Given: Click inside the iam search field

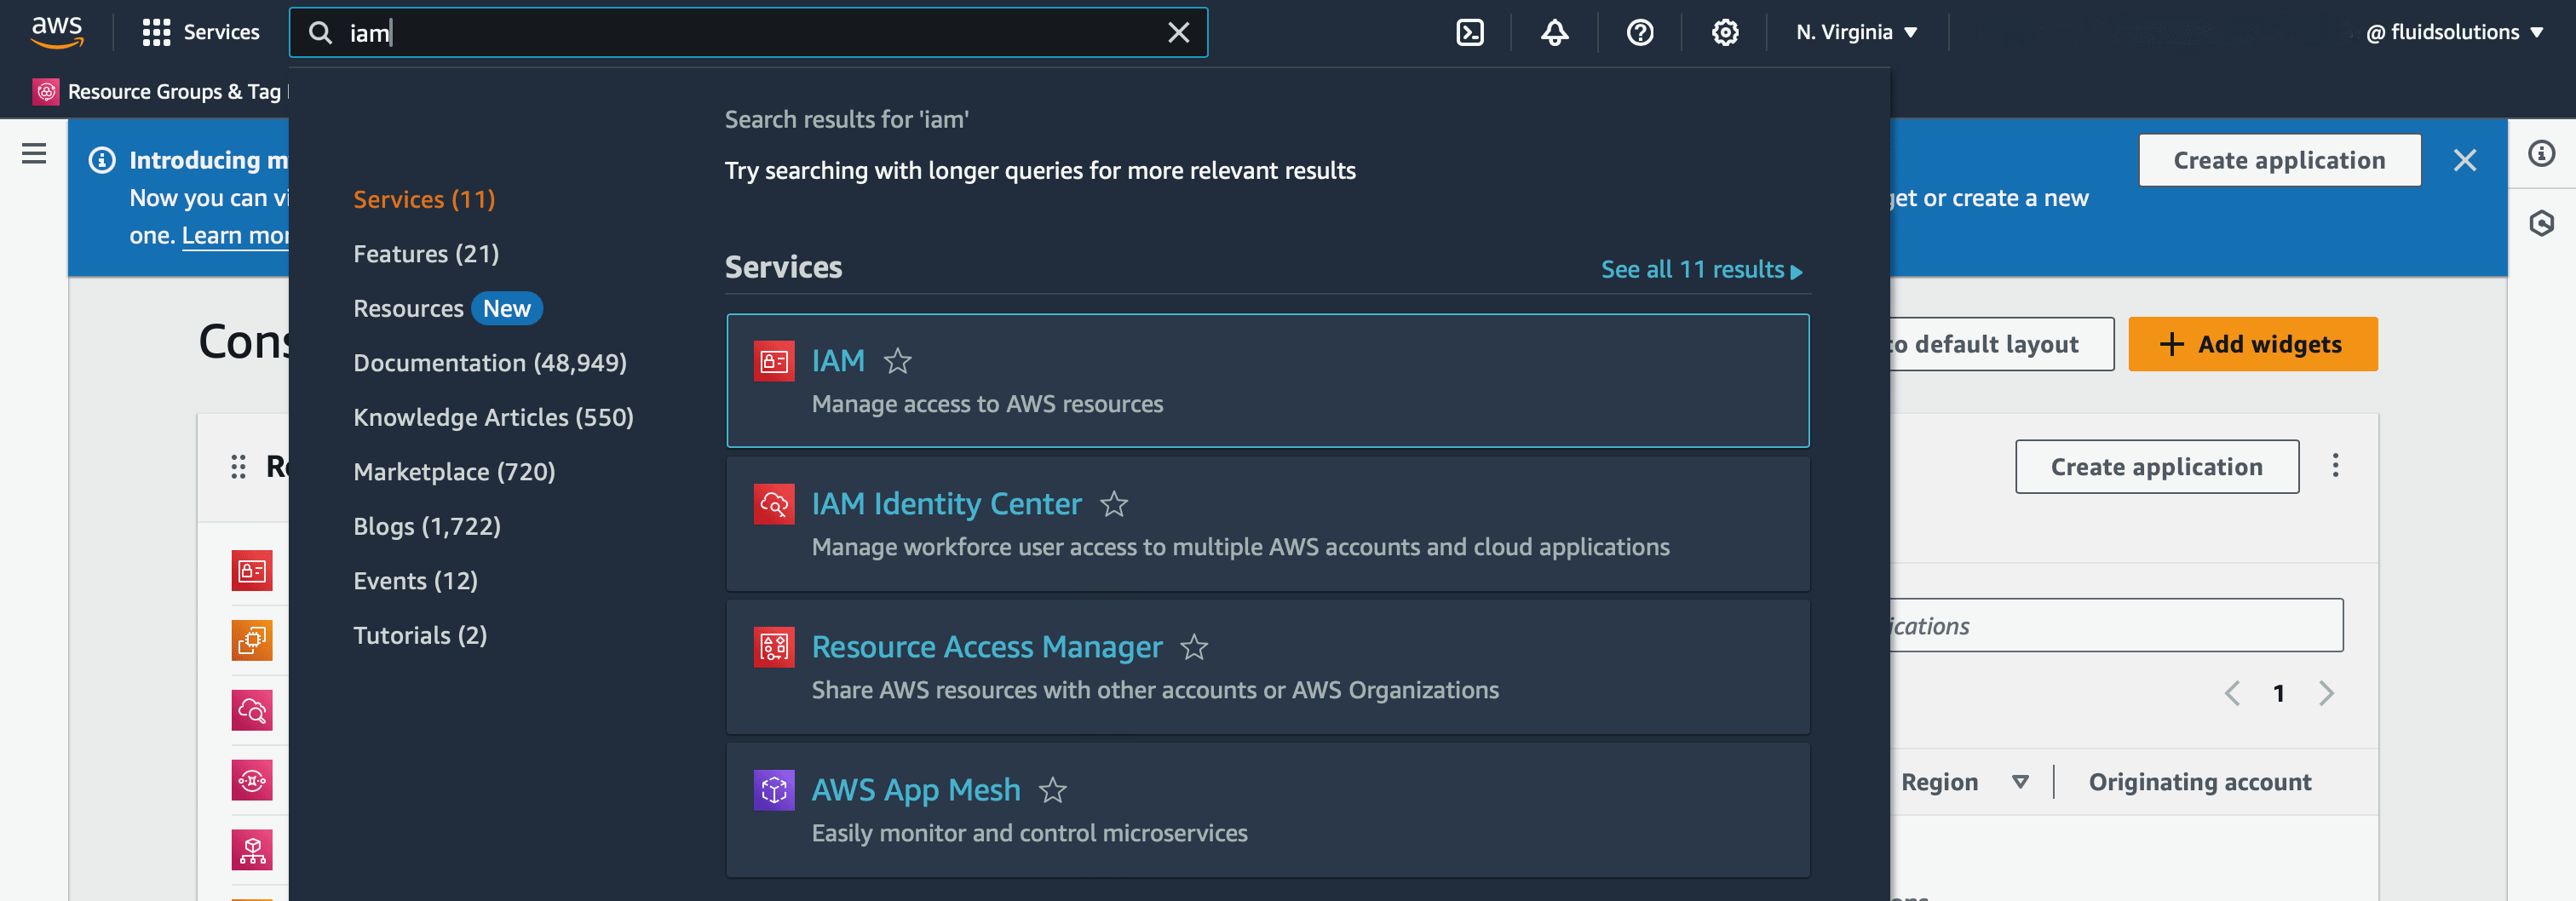Looking at the screenshot, I should [x=748, y=32].
